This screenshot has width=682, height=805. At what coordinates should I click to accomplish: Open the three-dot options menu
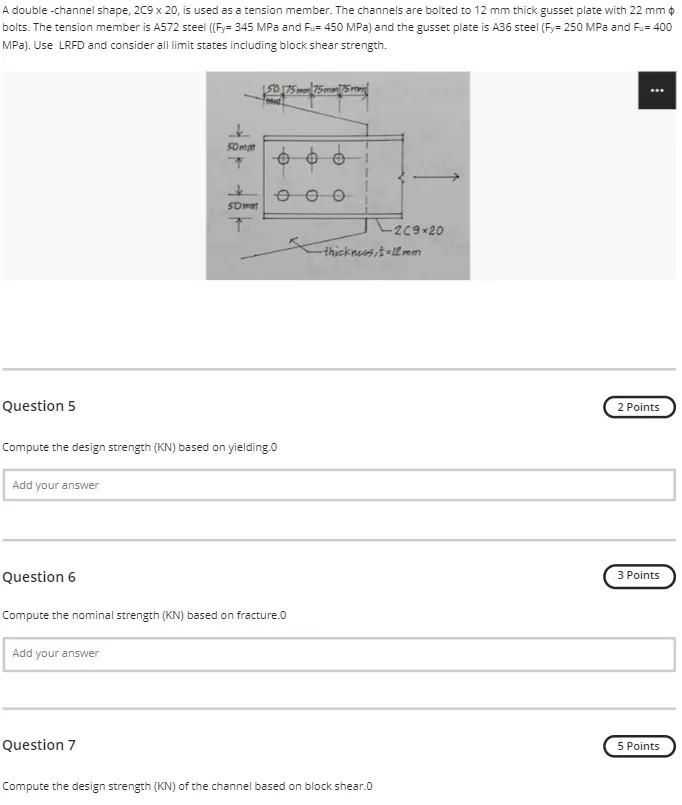[x=657, y=89]
